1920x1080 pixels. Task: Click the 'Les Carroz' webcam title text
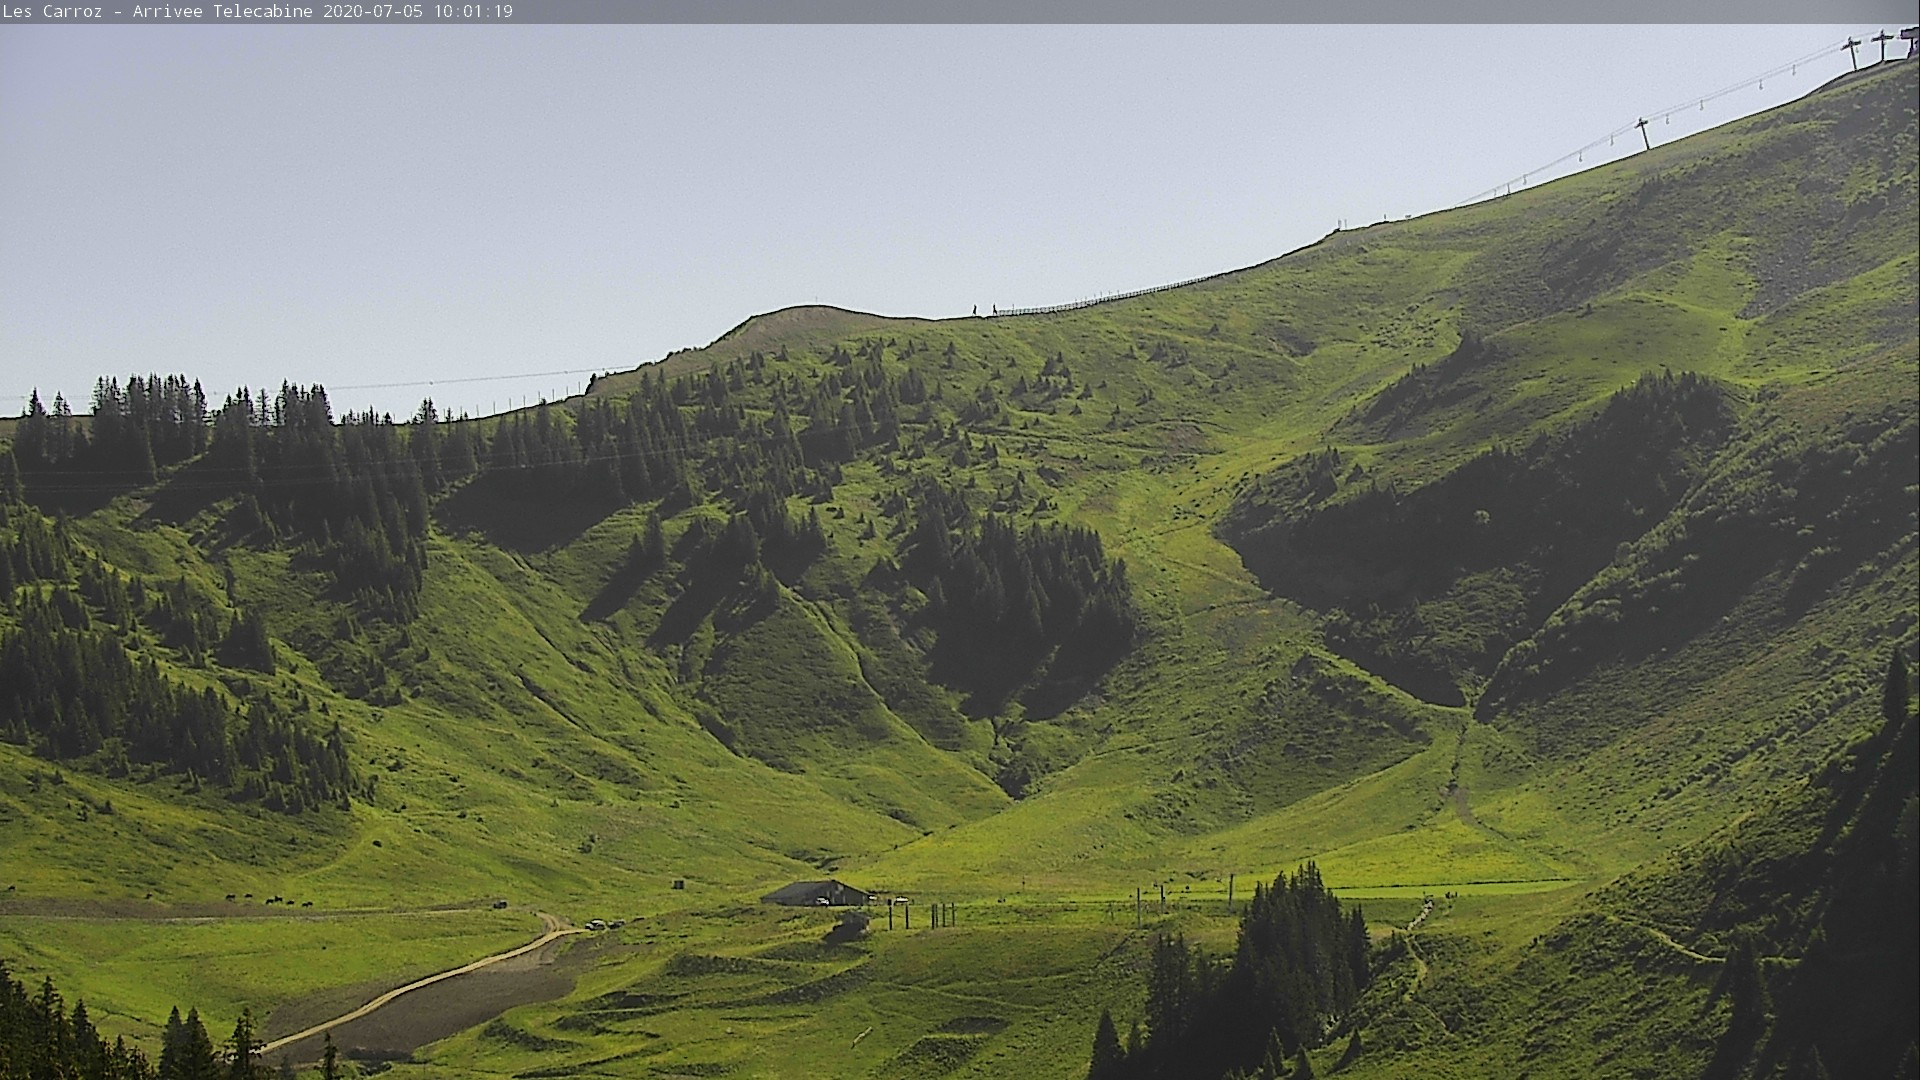pyautogui.click(x=52, y=12)
